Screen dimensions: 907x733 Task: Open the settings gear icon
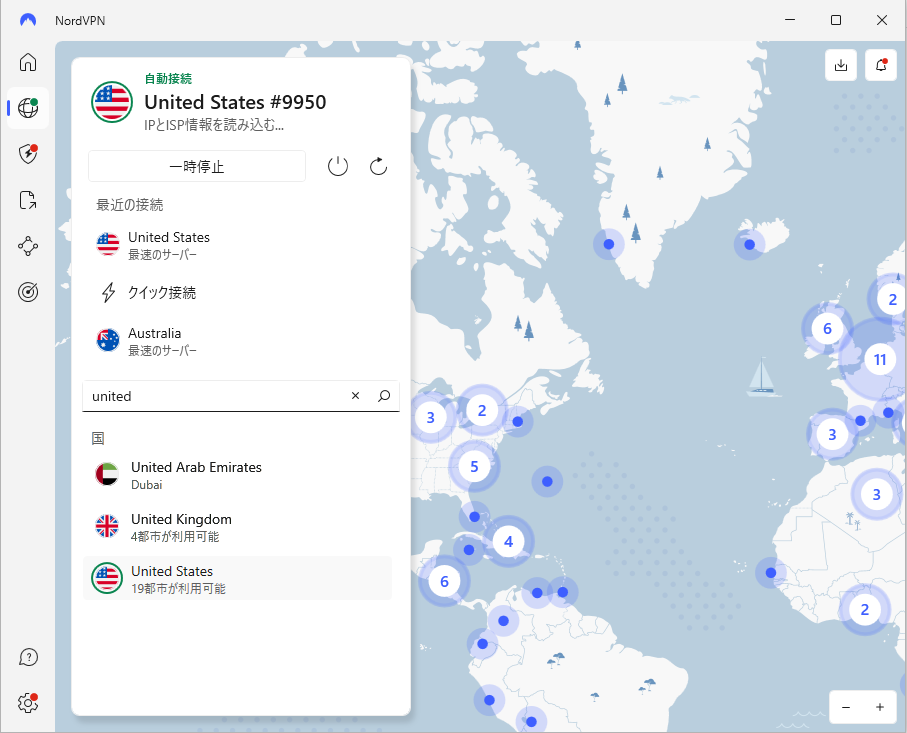28,703
